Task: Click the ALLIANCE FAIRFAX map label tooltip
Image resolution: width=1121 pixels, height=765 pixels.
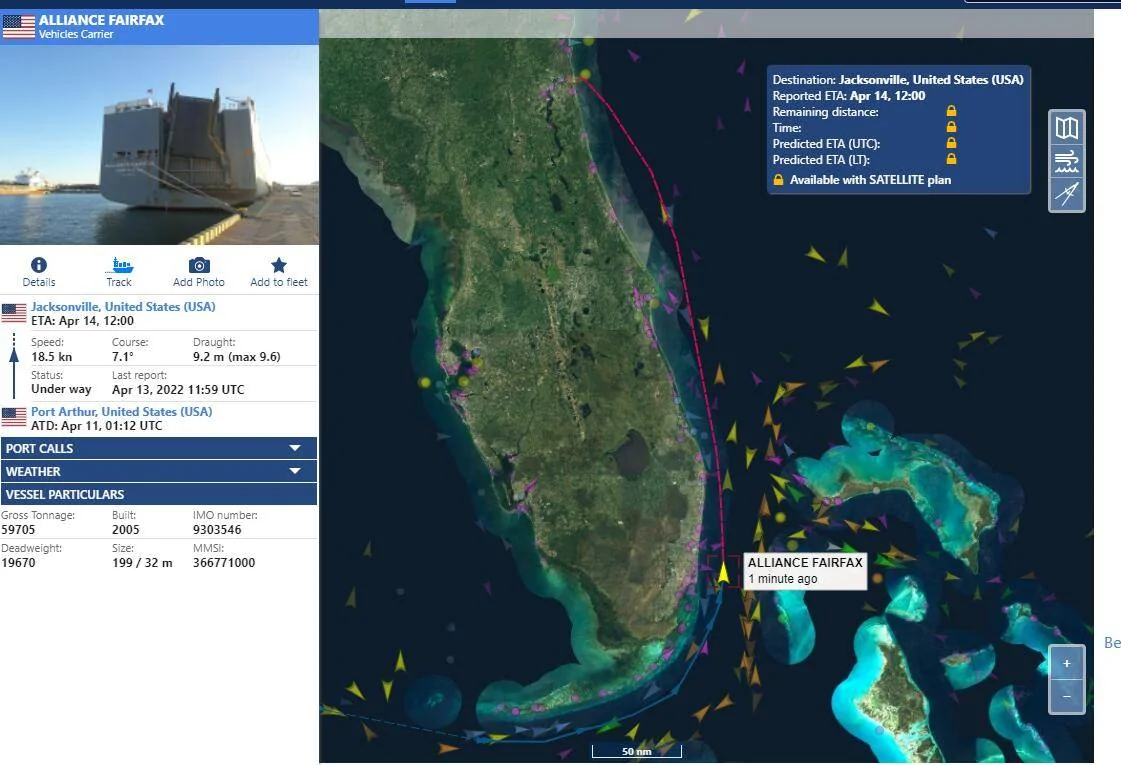Action: pyautogui.click(x=805, y=571)
